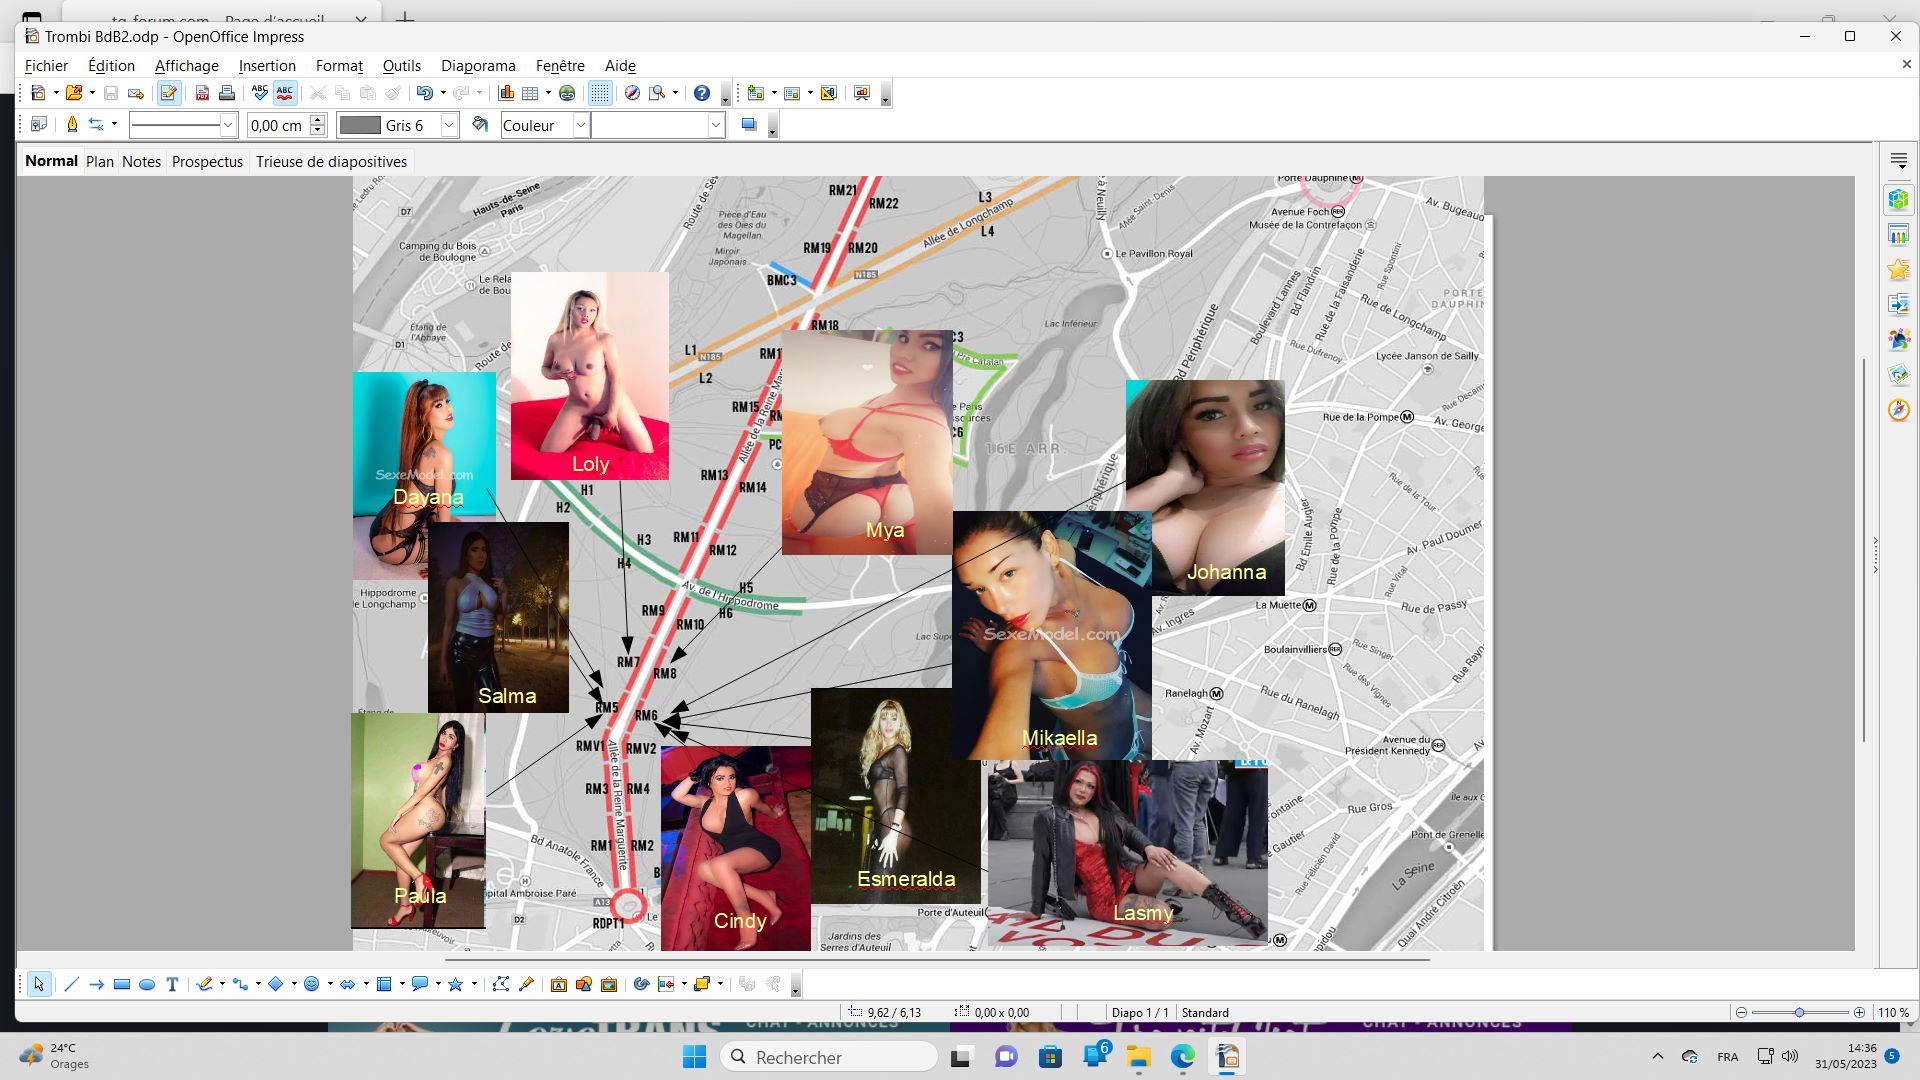Toggle the Edit File mode button
The height and width of the screenshot is (1080, 1920).
[168, 93]
